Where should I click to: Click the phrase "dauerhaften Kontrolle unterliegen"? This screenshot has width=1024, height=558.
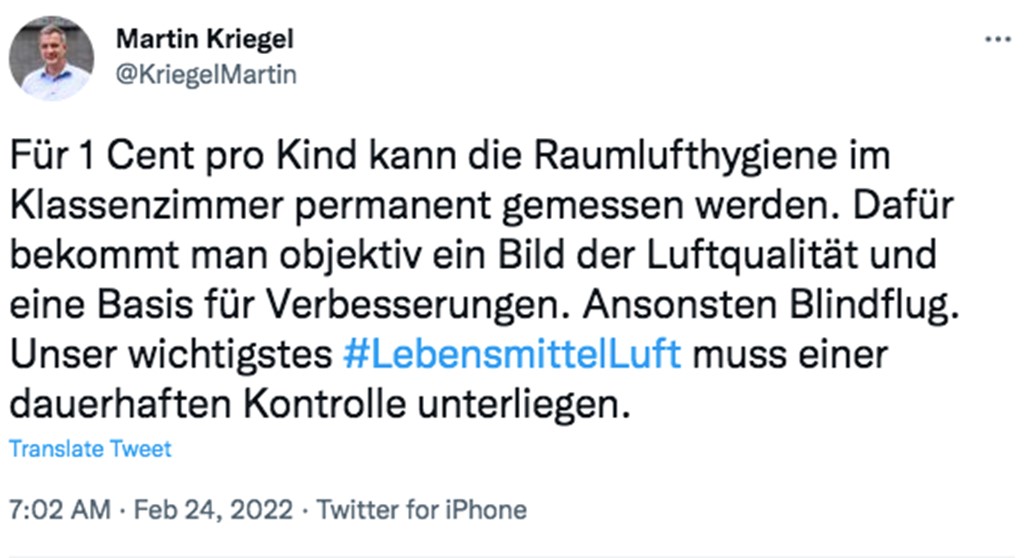tap(320, 405)
